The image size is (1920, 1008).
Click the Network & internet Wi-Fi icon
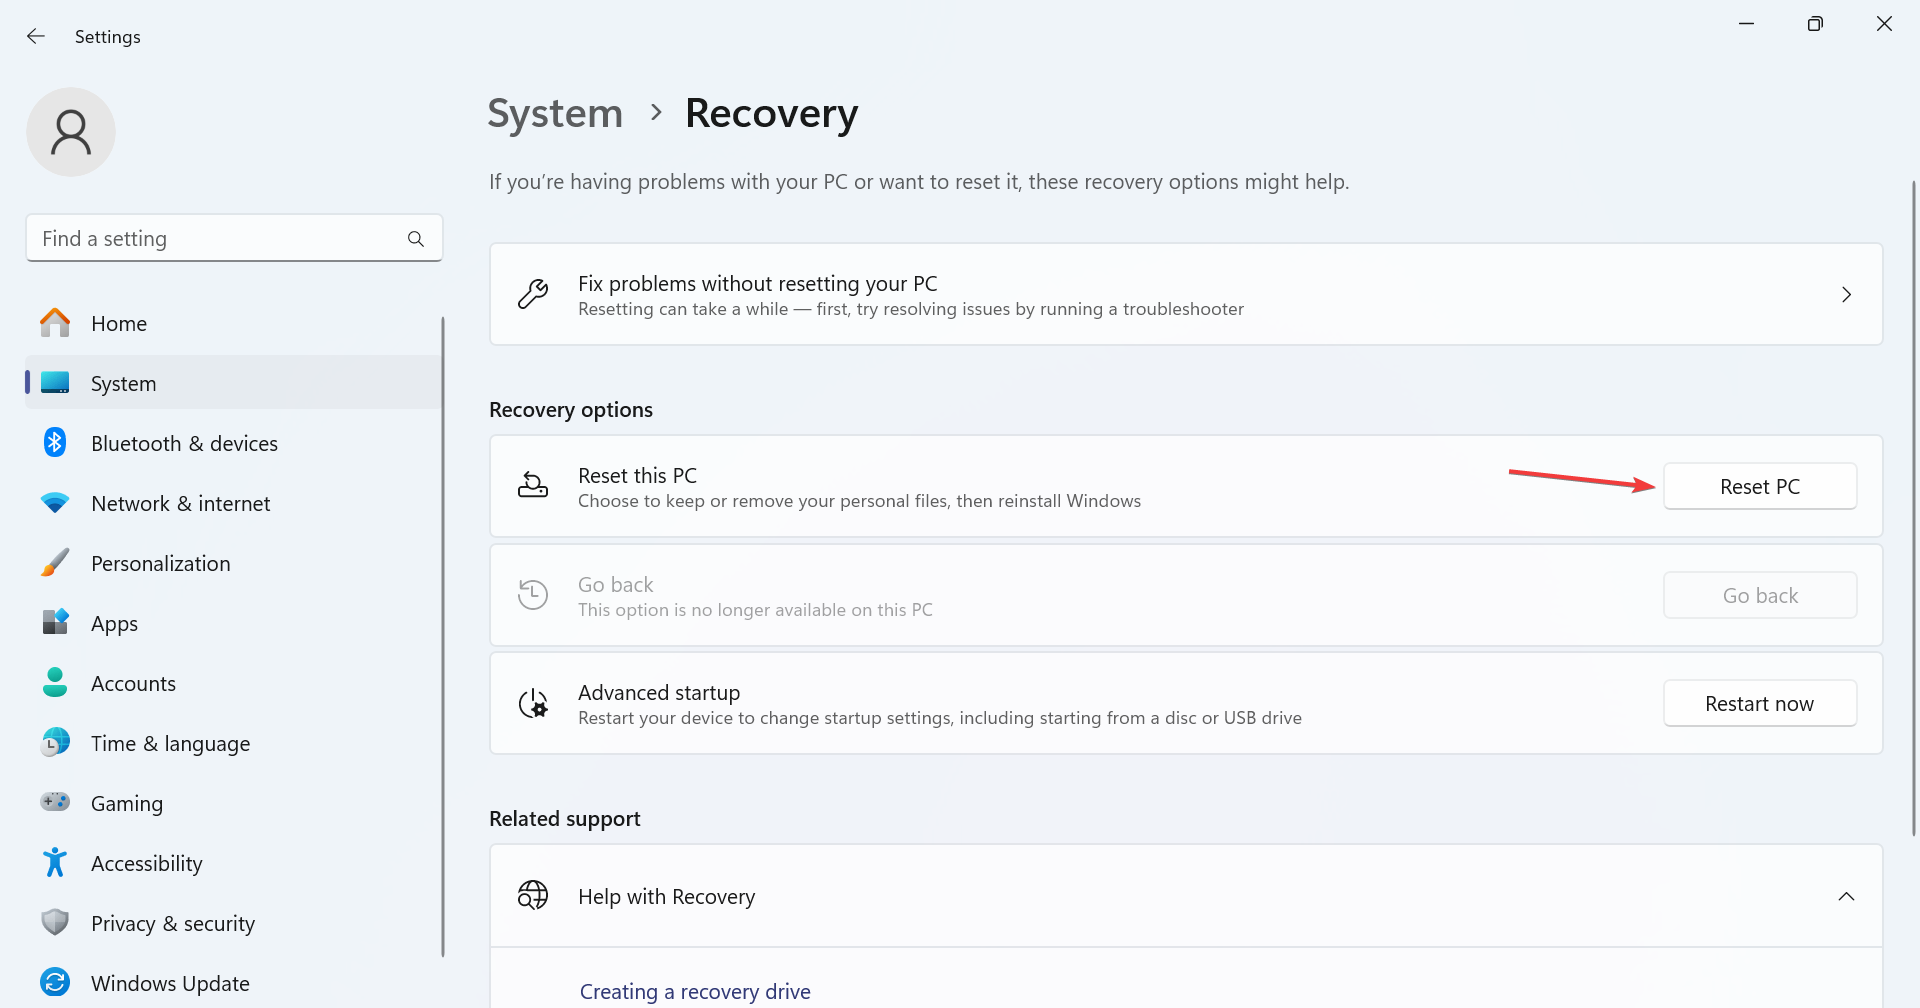[x=55, y=502]
